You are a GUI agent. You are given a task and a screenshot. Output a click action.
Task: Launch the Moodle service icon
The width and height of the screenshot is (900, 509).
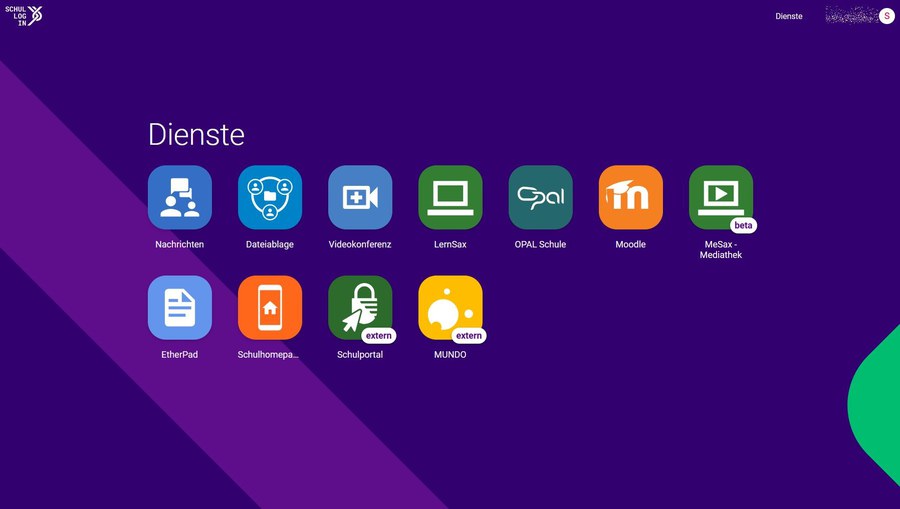tap(630, 197)
